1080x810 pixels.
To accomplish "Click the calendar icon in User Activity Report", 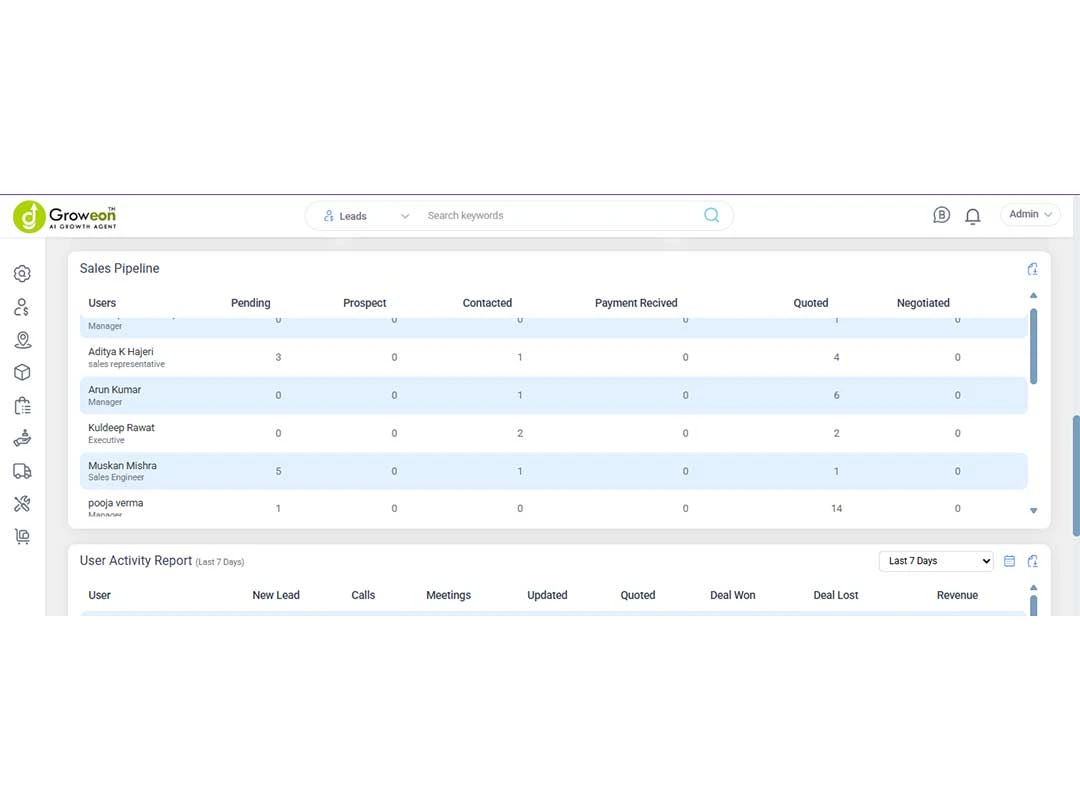I will (x=1009, y=561).
